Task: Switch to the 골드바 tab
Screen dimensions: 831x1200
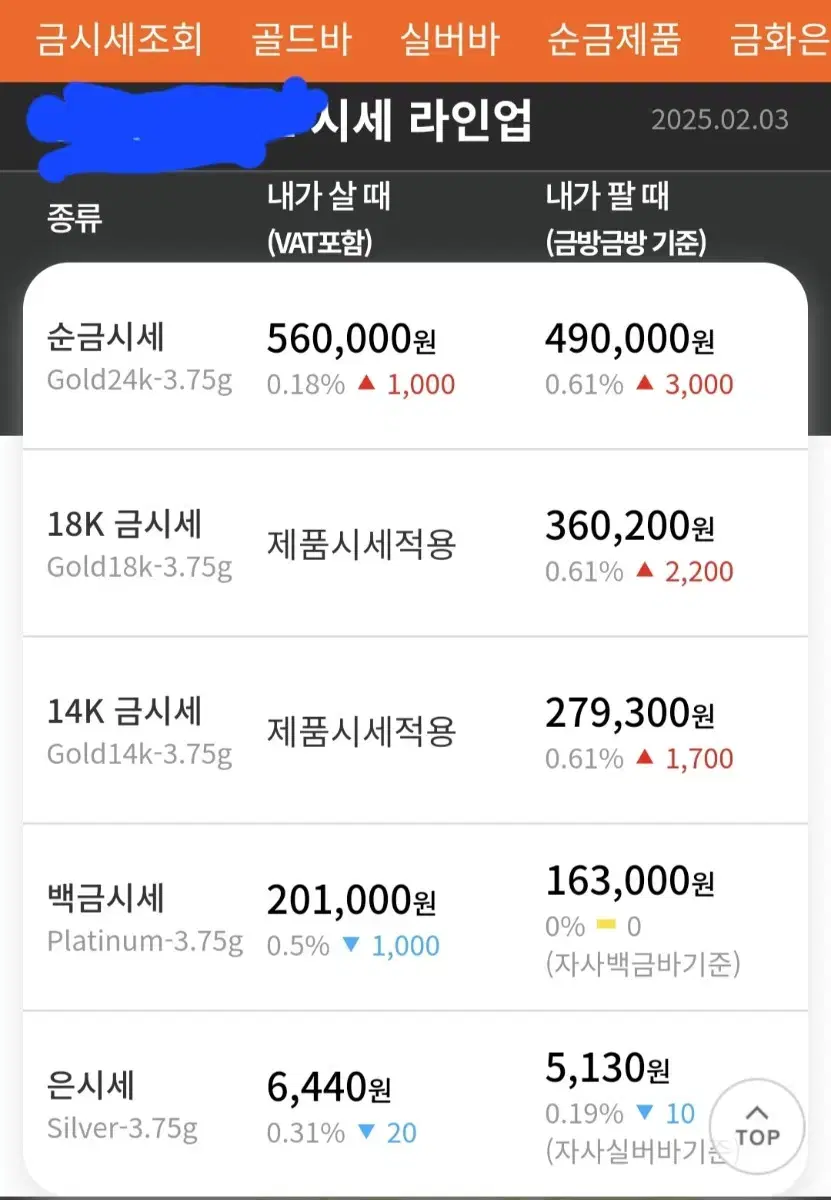Action: 302,41
